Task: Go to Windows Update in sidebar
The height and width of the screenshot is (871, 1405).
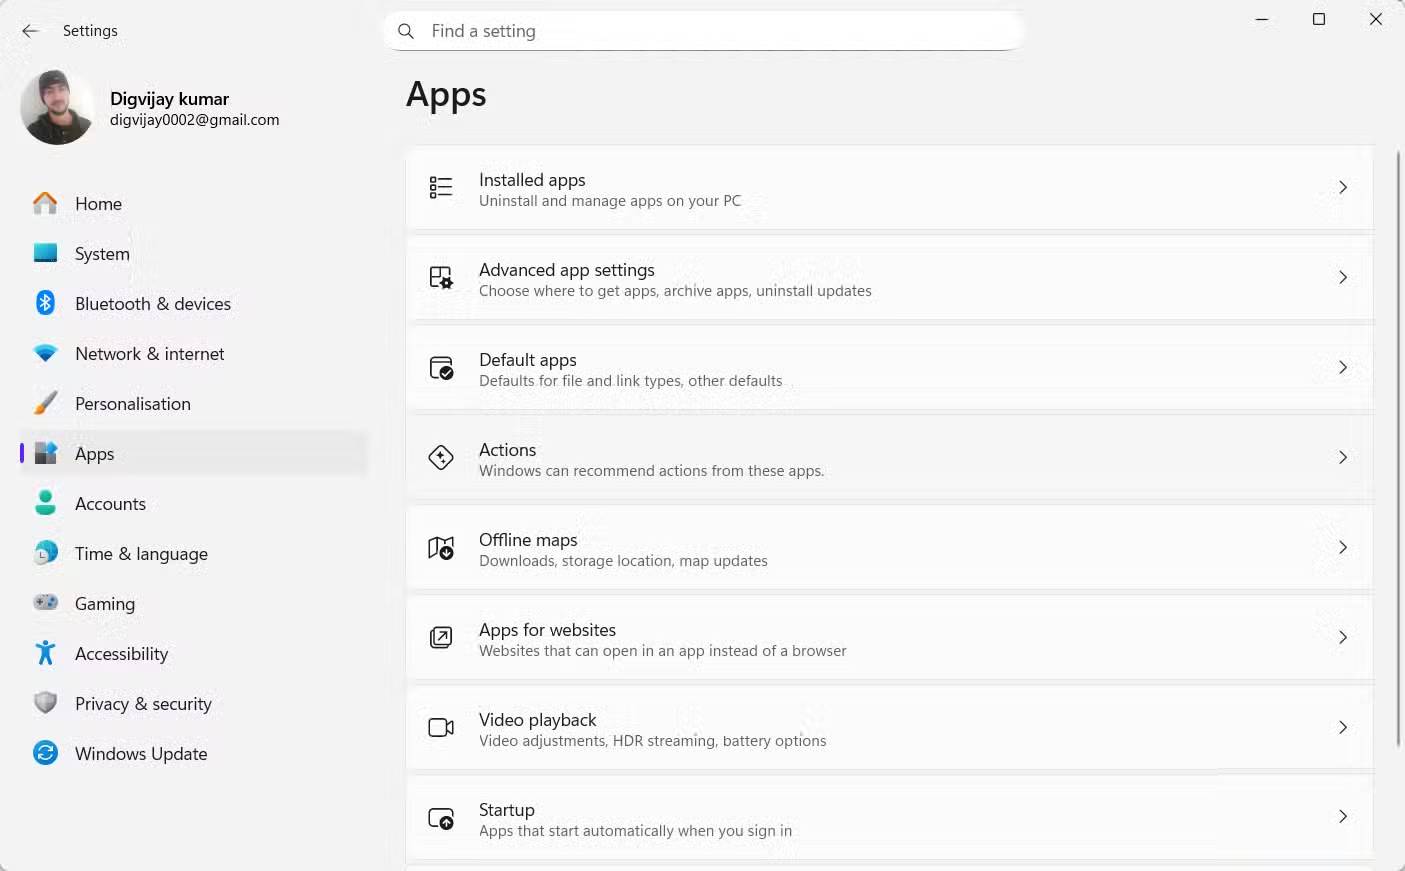Action: [x=141, y=754]
